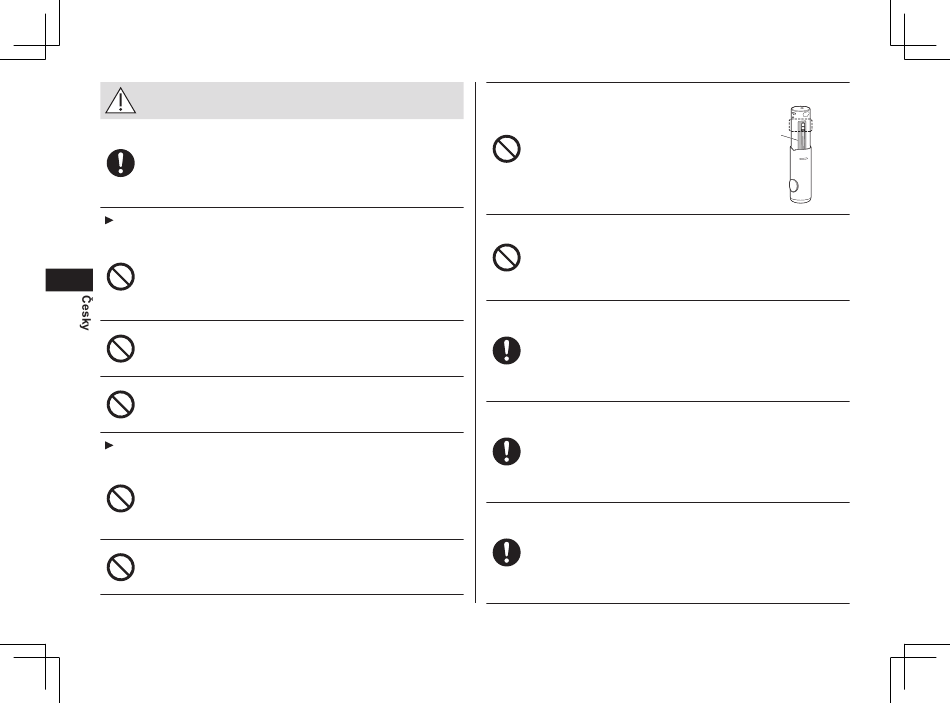Select the Česky language side label

click(x=85, y=313)
